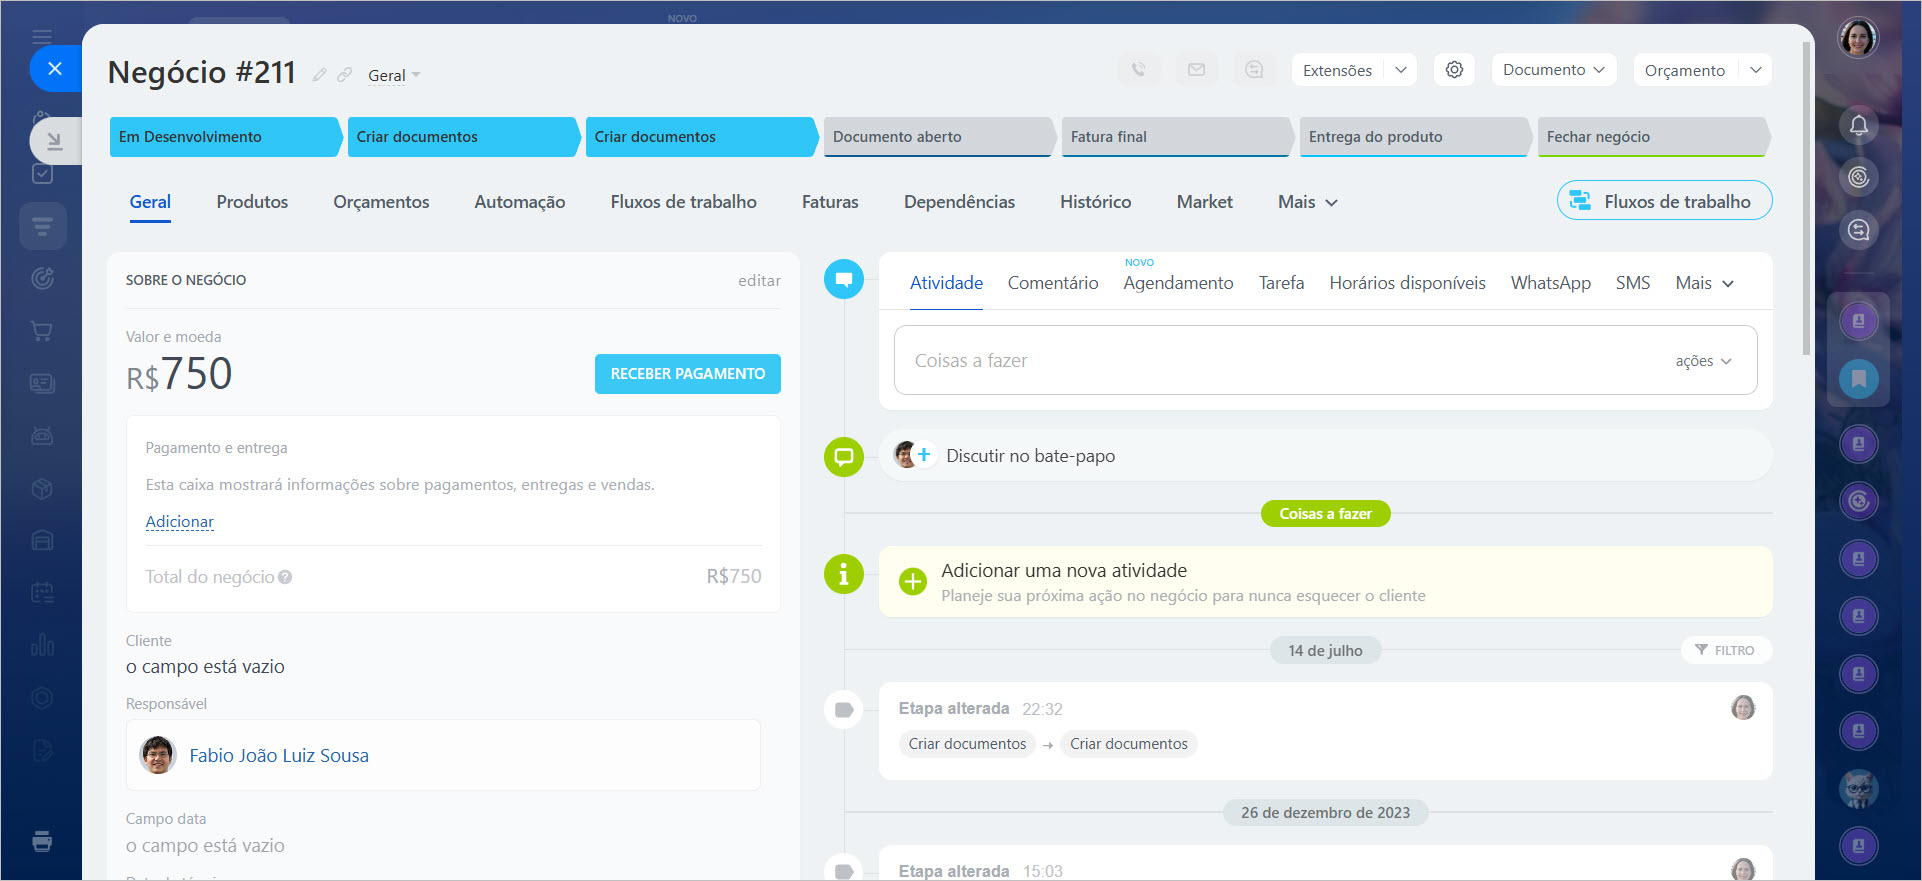Click Discutir no bate-papo

tap(1030, 456)
